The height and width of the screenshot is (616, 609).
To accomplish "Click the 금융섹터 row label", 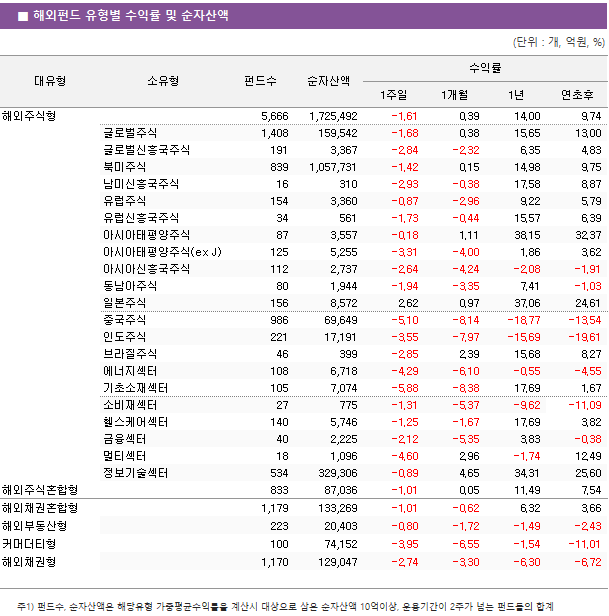I will click(x=125, y=439).
